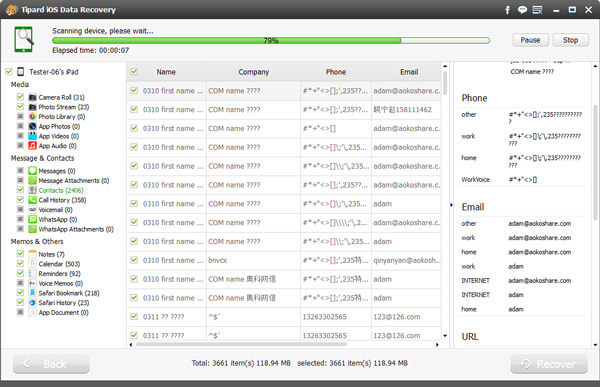Select the Message Attachments icon
This screenshot has height=387, width=600.
(x=33, y=180)
